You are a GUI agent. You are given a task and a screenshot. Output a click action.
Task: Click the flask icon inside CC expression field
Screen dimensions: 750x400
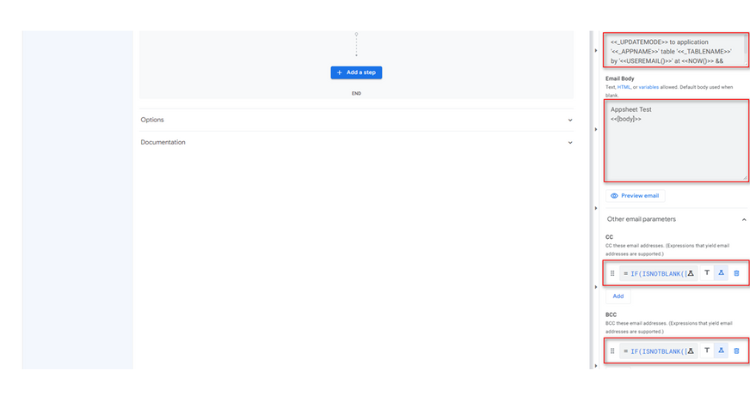pyautogui.click(x=691, y=274)
